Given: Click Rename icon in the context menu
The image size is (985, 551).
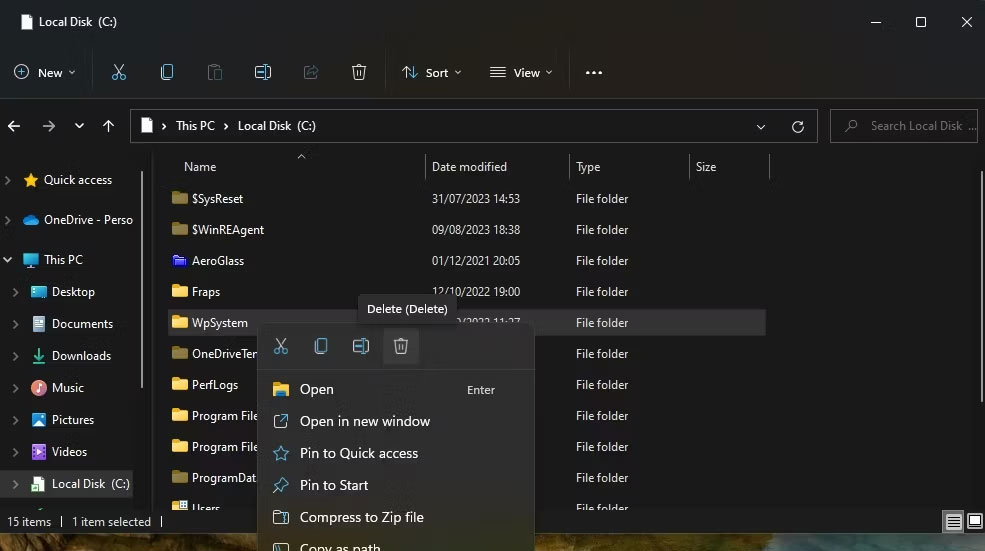Looking at the screenshot, I should coord(361,346).
